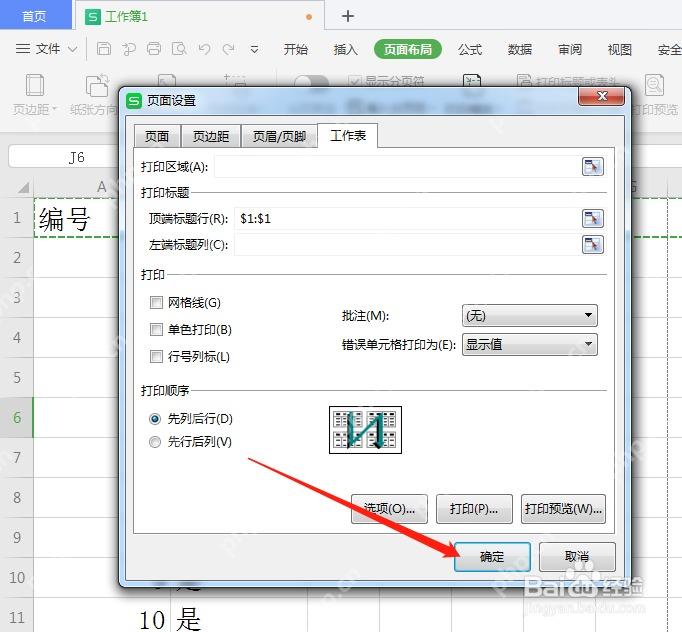Click the Print icon in quick toolbar

coord(154,49)
